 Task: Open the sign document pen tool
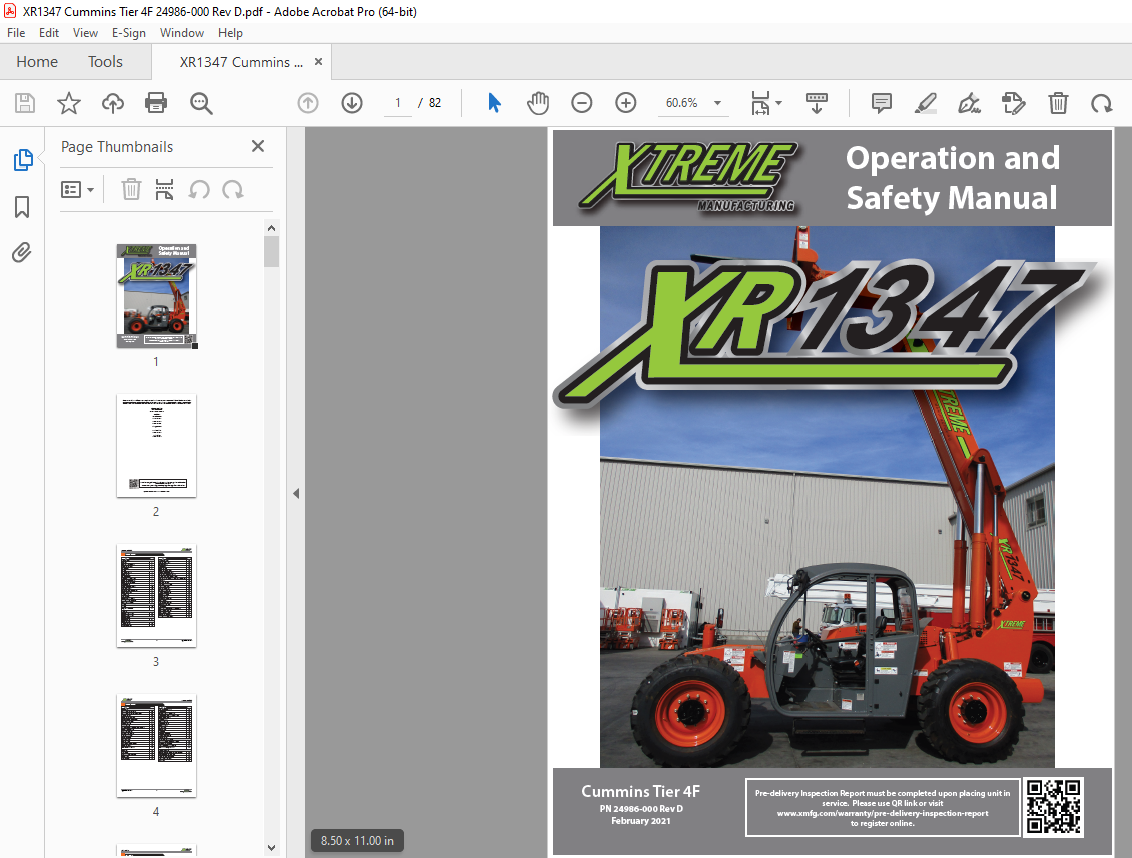point(969,103)
